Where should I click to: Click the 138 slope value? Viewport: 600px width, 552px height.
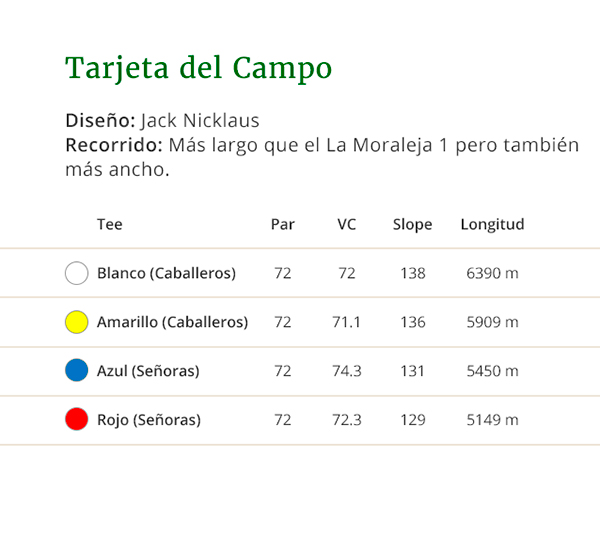click(x=413, y=274)
